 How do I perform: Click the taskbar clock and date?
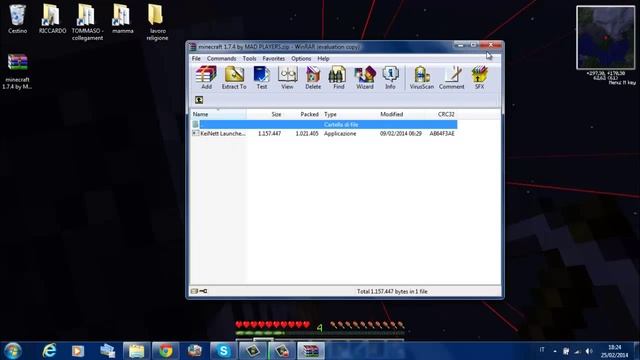pyautogui.click(x=614, y=351)
